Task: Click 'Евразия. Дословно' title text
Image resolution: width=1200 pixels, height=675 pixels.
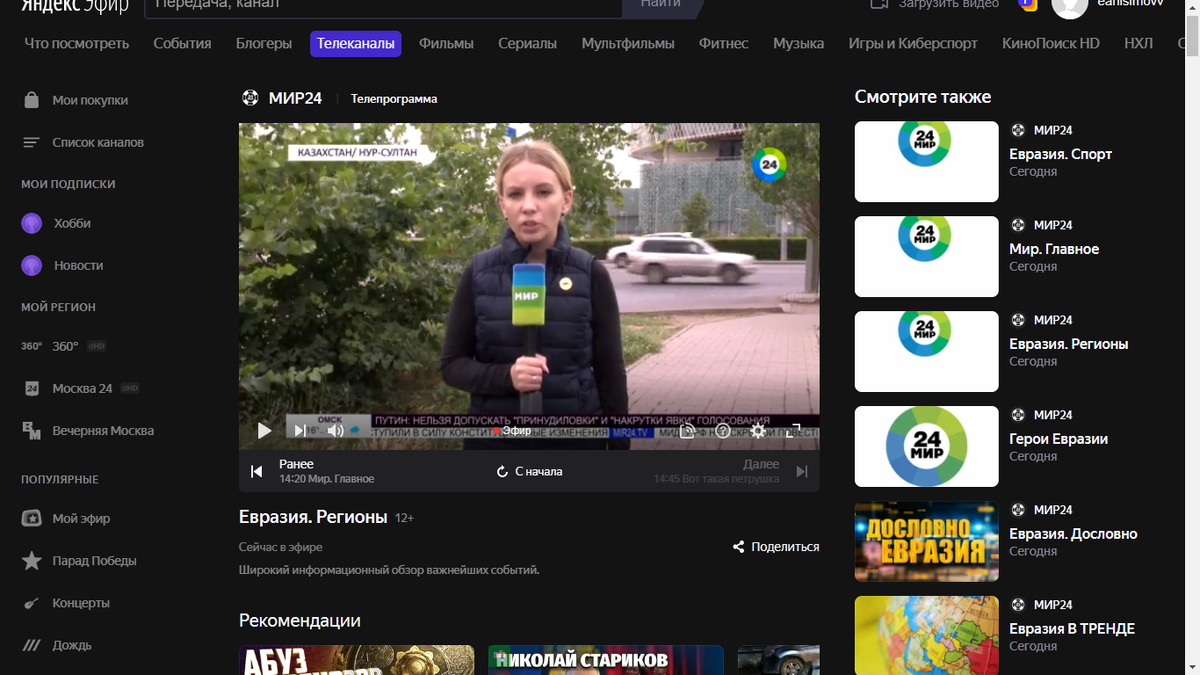Action: click(x=1073, y=534)
